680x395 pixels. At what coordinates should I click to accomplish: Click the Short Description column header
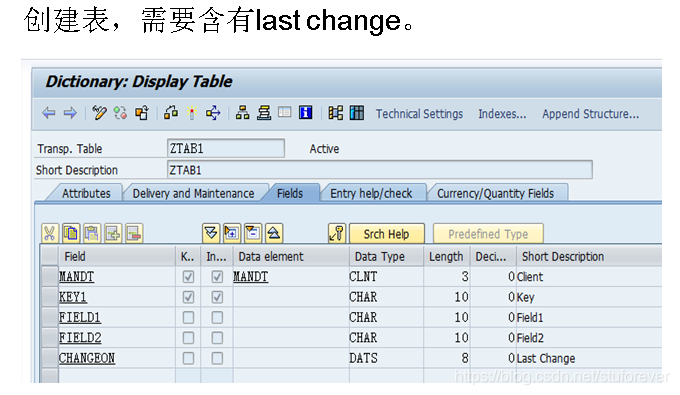[589, 257]
